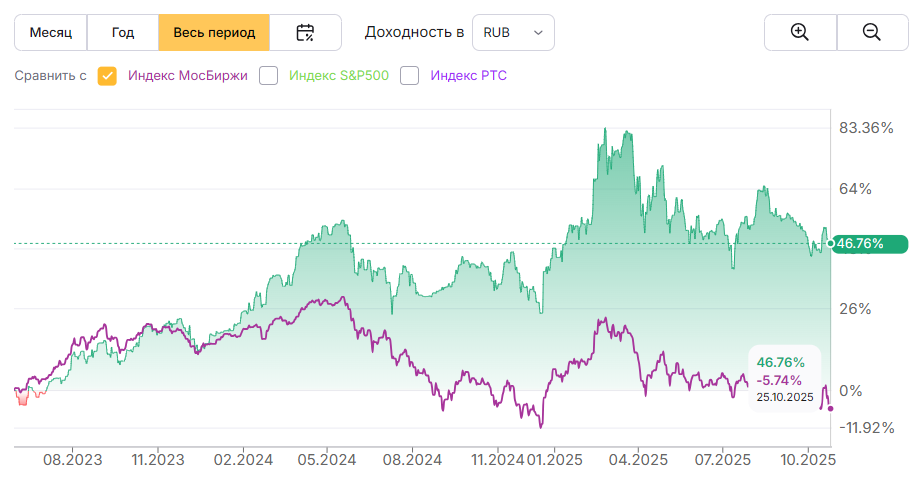The image size is (919, 477).
Task: Enable the Индекс S&P500 checkbox
Action: [268, 75]
